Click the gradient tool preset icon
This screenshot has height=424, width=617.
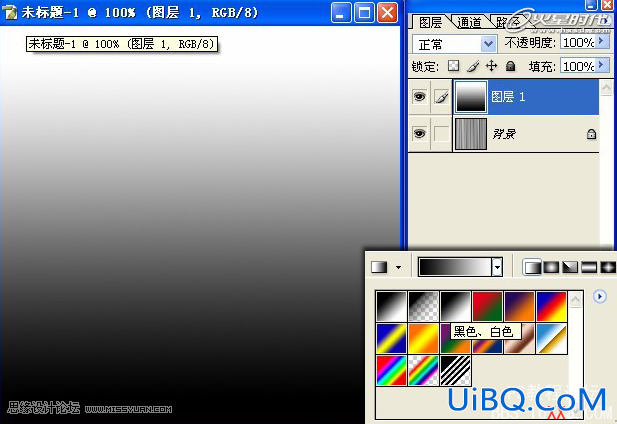coord(379,267)
